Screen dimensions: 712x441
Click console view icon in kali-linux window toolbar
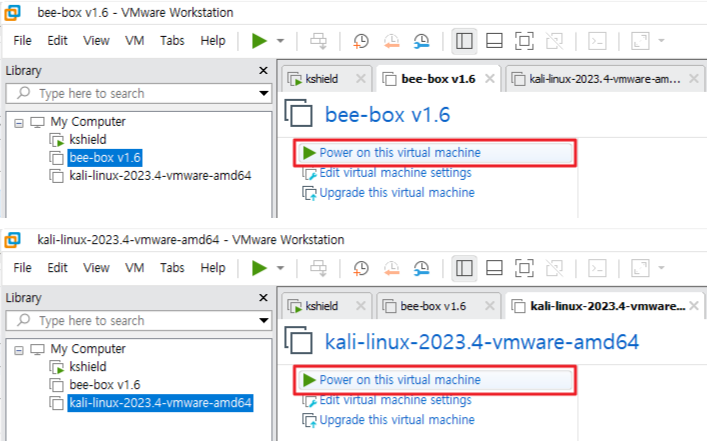[x=597, y=268]
